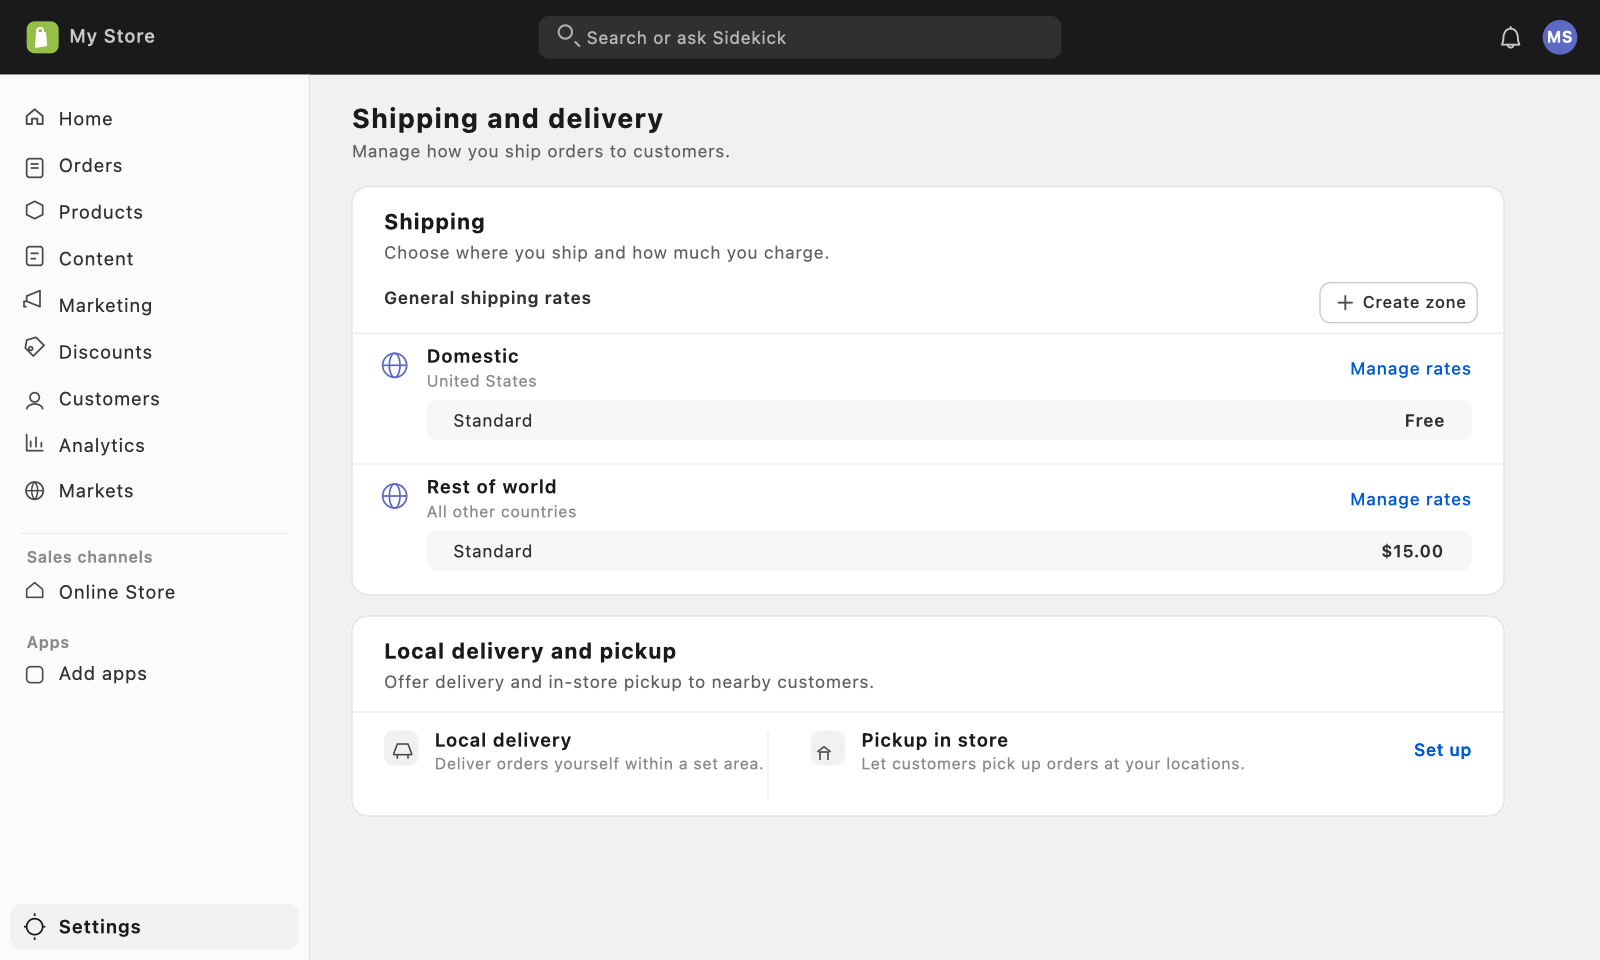This screenshot has width=1600, height=960.
Task: Focus the Search or ask Sidekick field
Action: pos(800,37)
